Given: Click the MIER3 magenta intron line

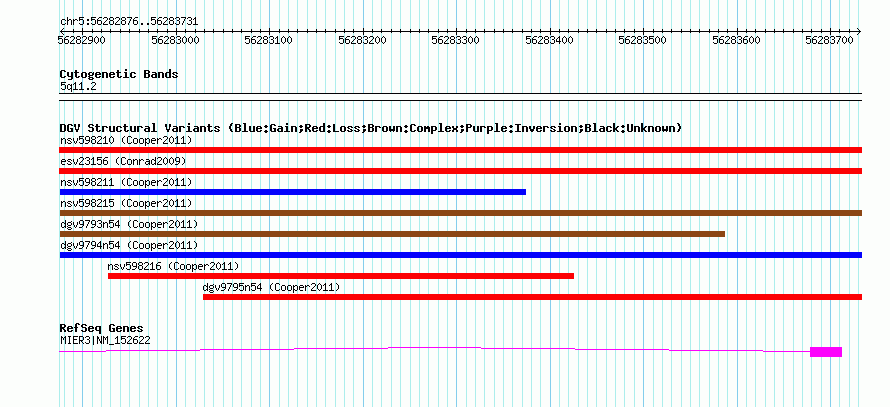Looking at the screenshot, I should 434,349.
